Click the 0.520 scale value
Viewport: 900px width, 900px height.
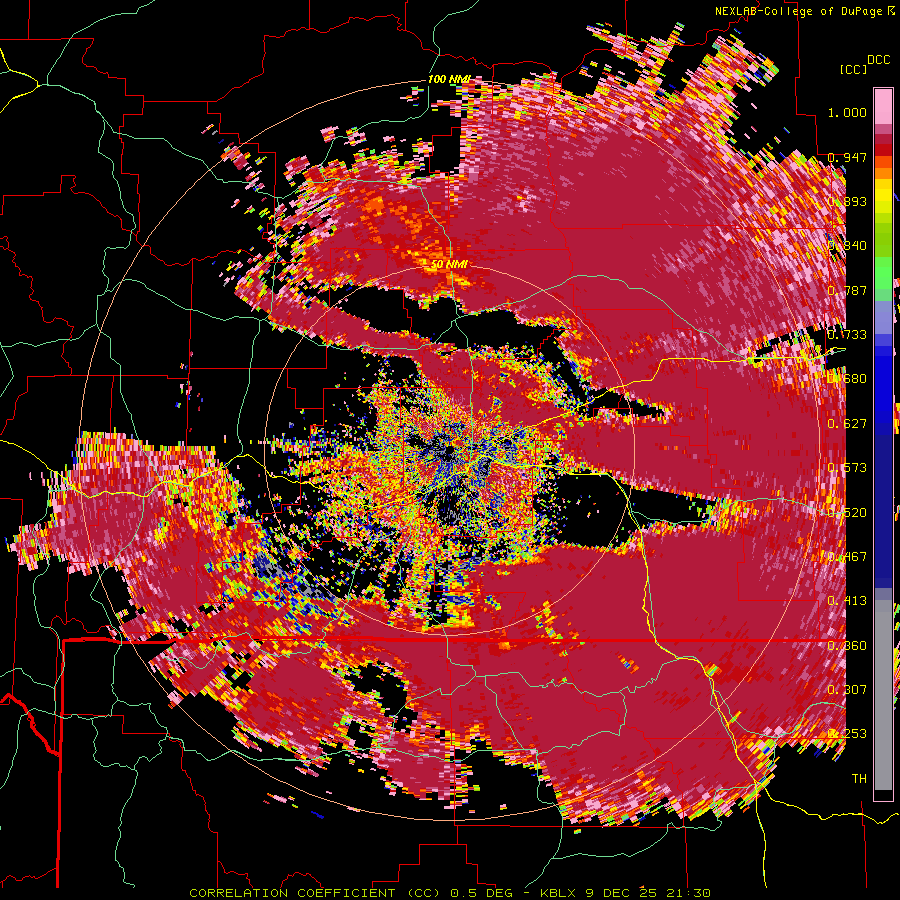(847, 513)
